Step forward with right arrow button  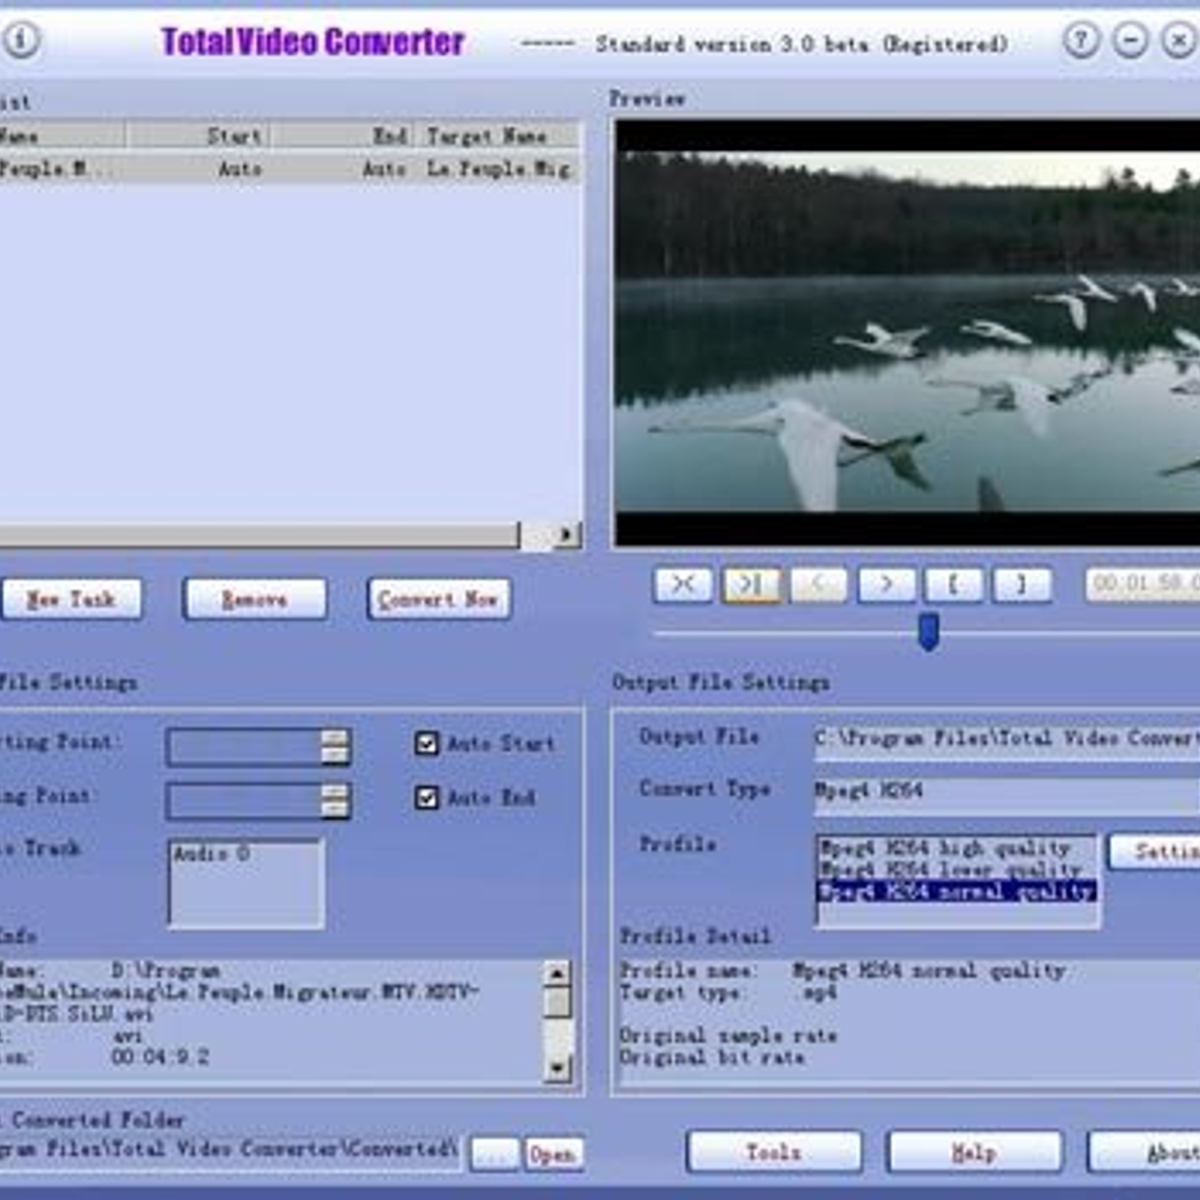click(886, 585)
